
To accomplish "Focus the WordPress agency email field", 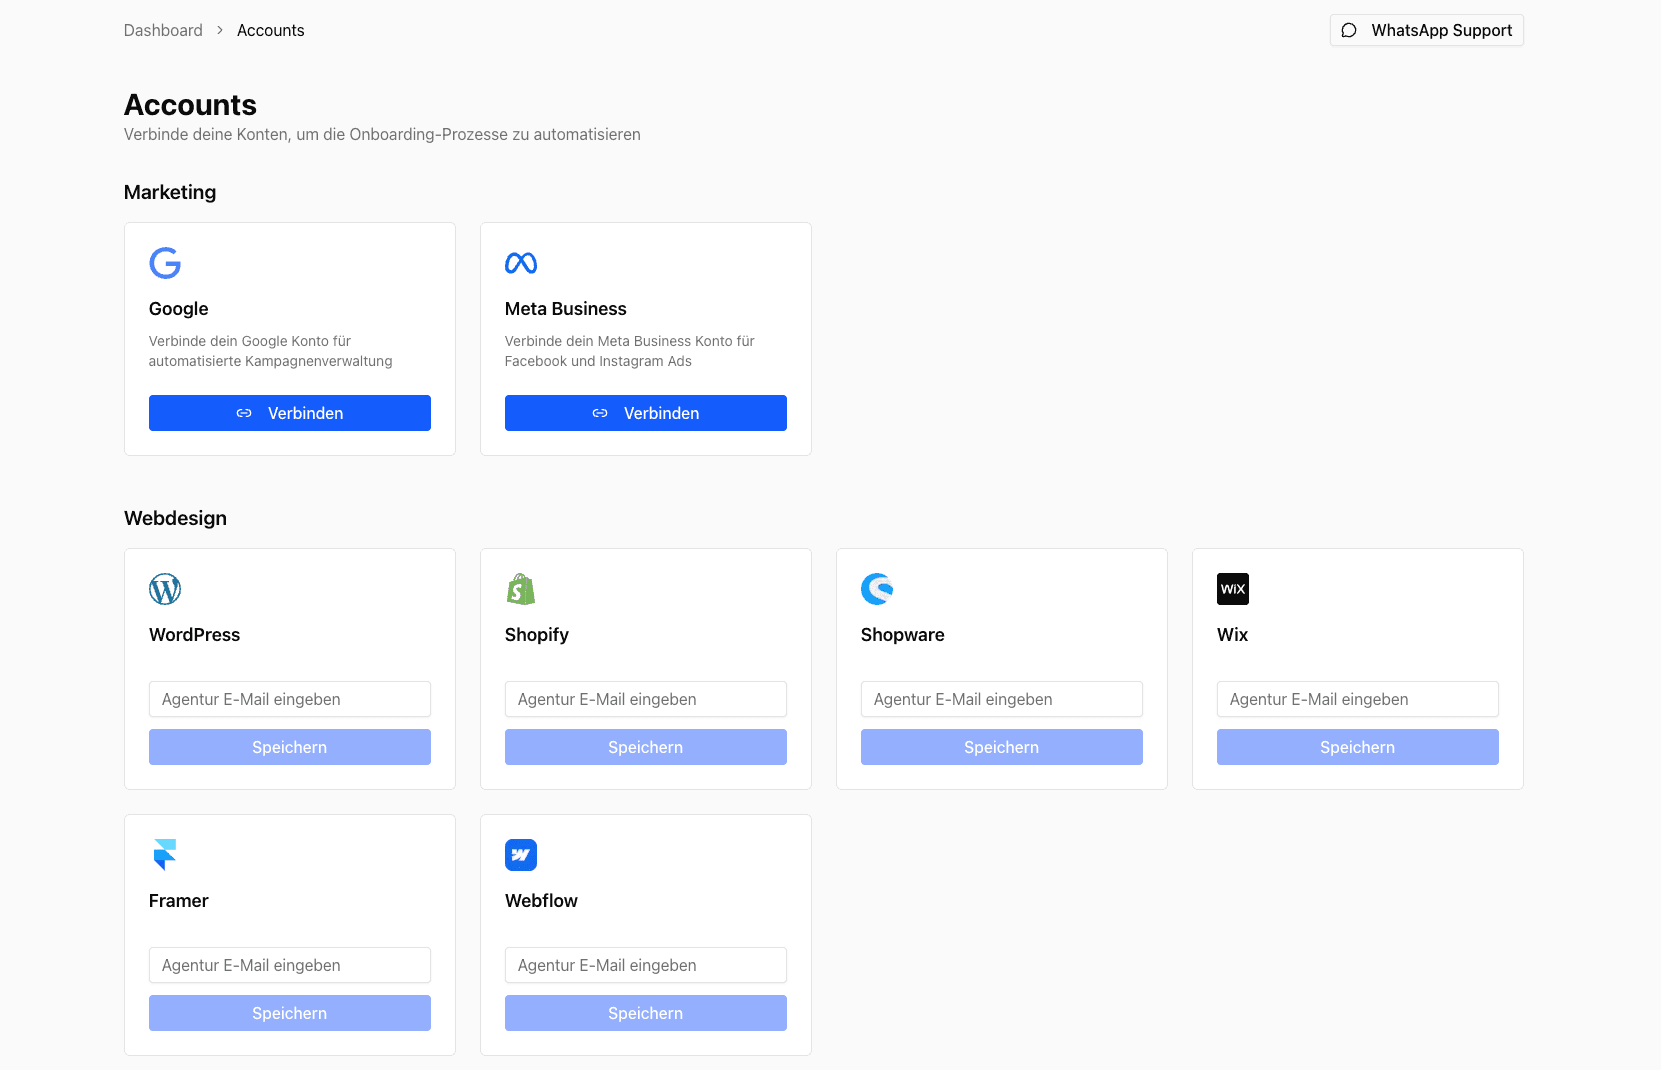I will click(290, 699).
